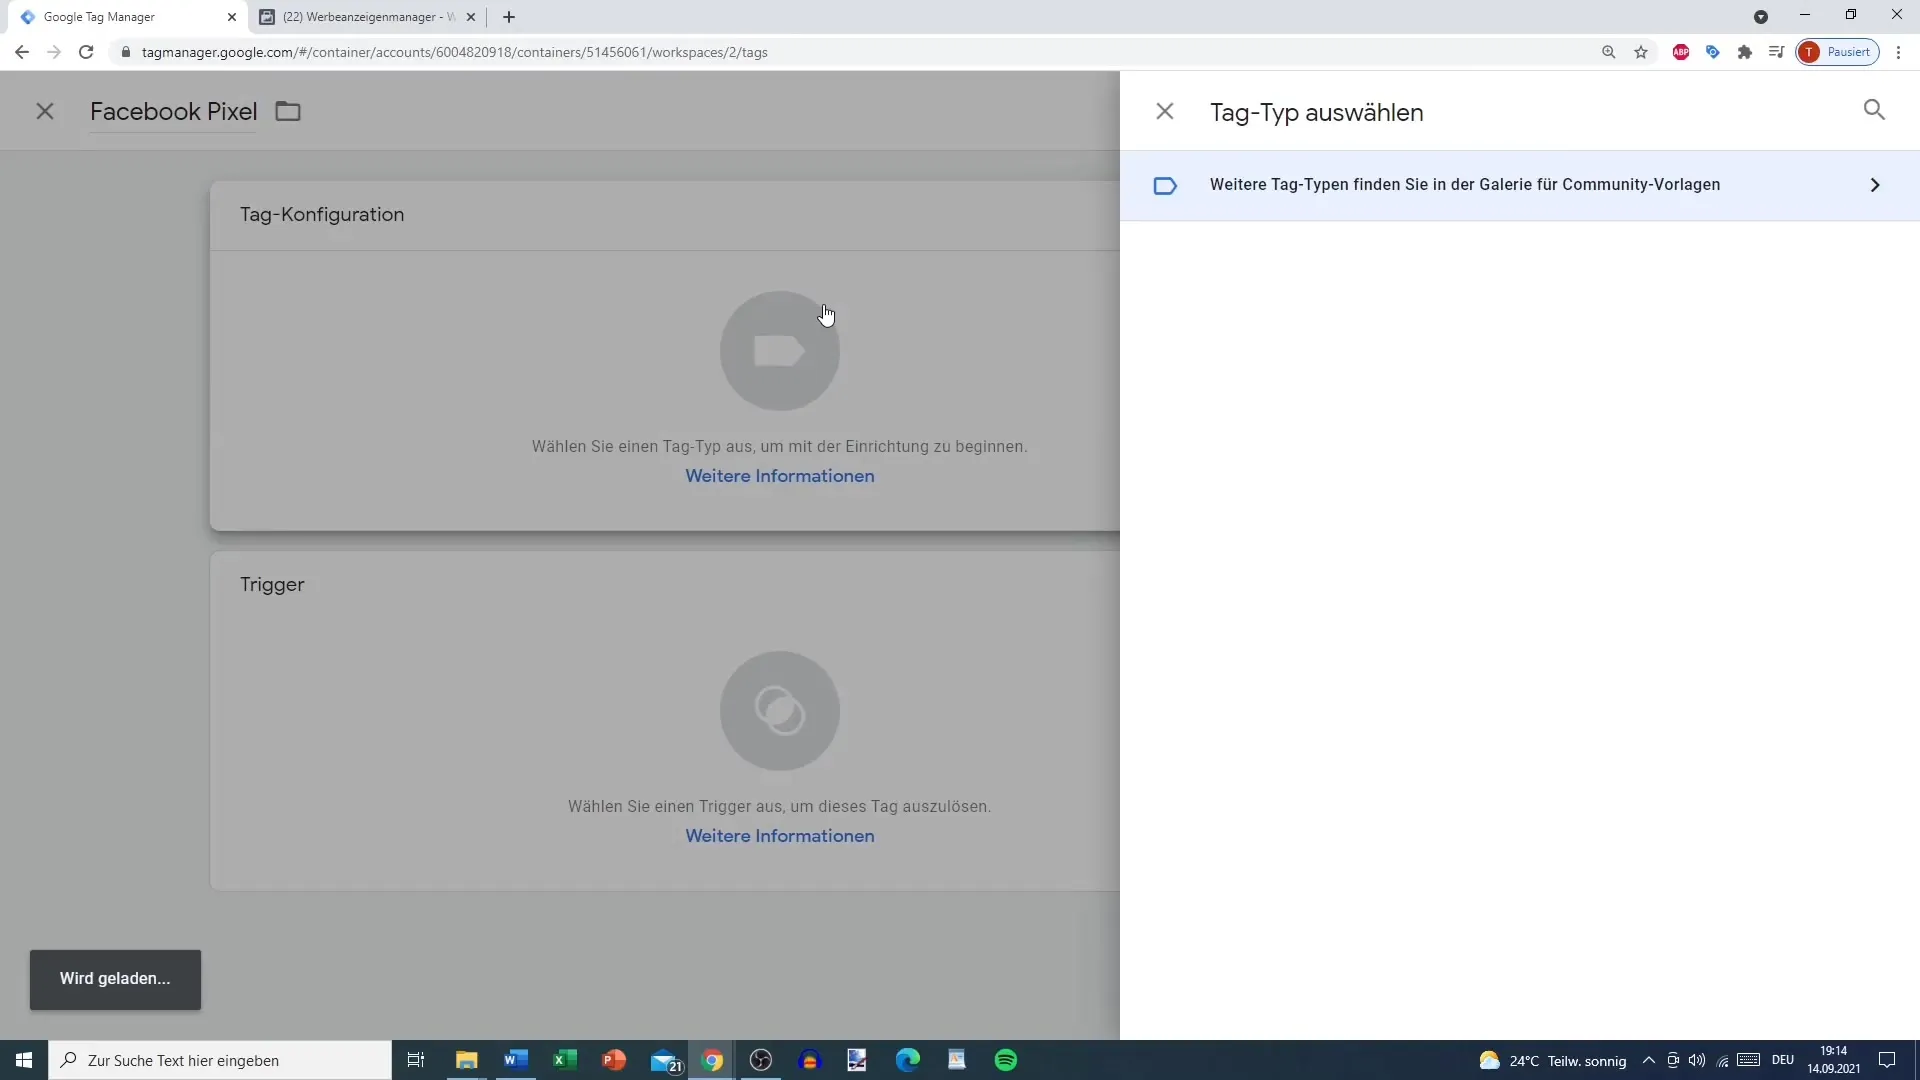Image resolution: width=1920 pixels, height=1080 pixels.
Task: Open the Pausiert profile button
Action: pyautogui.click(x=1838, y=52)
